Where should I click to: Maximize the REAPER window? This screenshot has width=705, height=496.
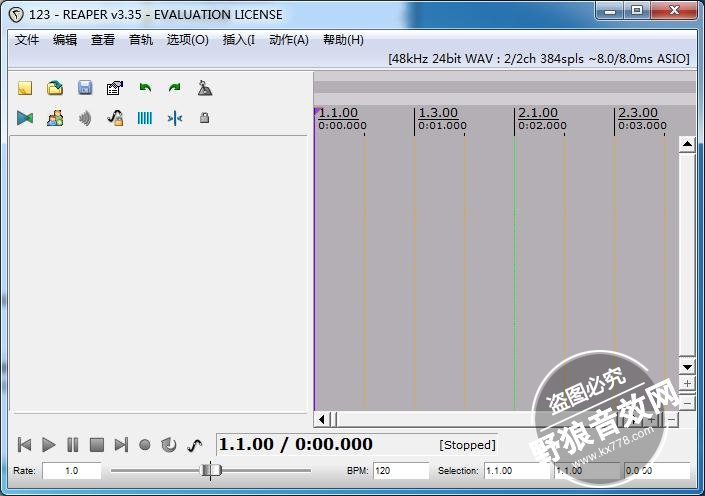coord(637,11)
